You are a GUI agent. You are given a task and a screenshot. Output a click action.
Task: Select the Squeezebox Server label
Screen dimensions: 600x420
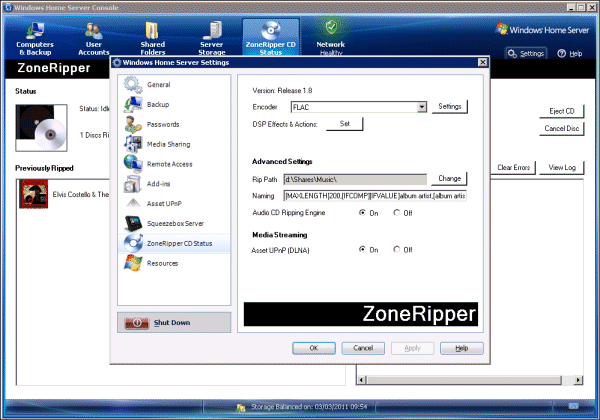[x=175, y=223]
